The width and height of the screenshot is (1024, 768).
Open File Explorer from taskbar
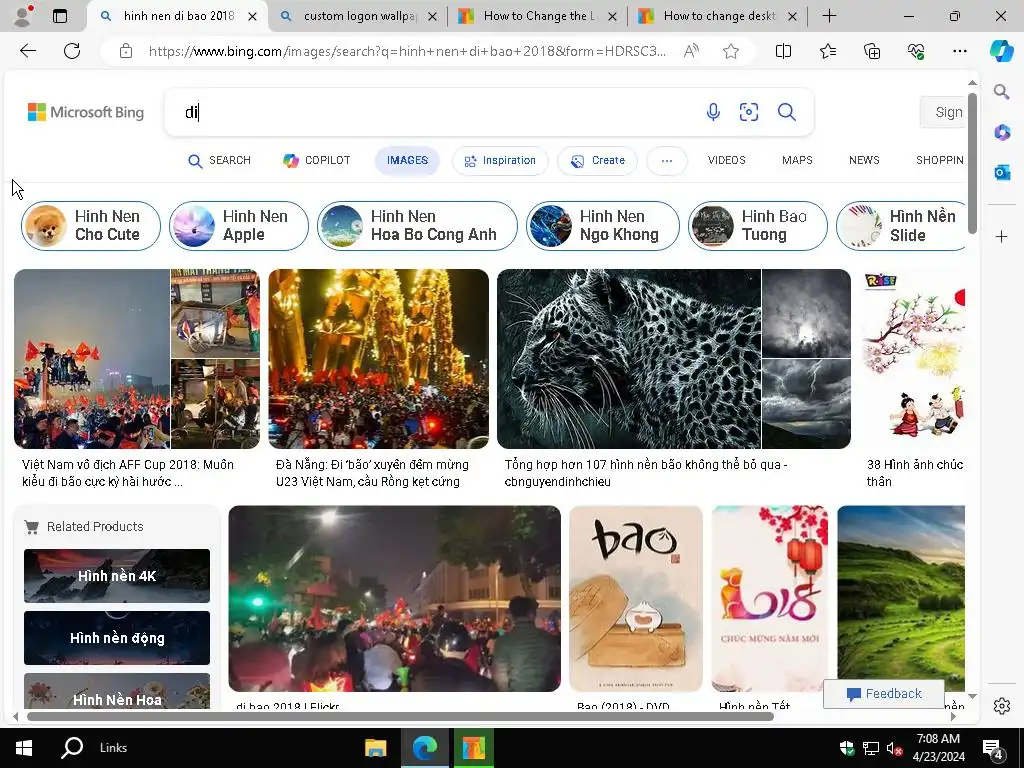(376, 748)
